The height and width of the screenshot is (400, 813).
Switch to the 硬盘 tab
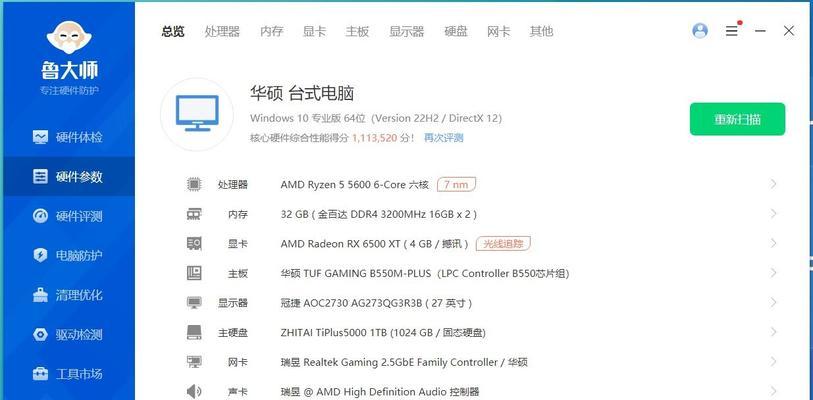pos(456,32)
